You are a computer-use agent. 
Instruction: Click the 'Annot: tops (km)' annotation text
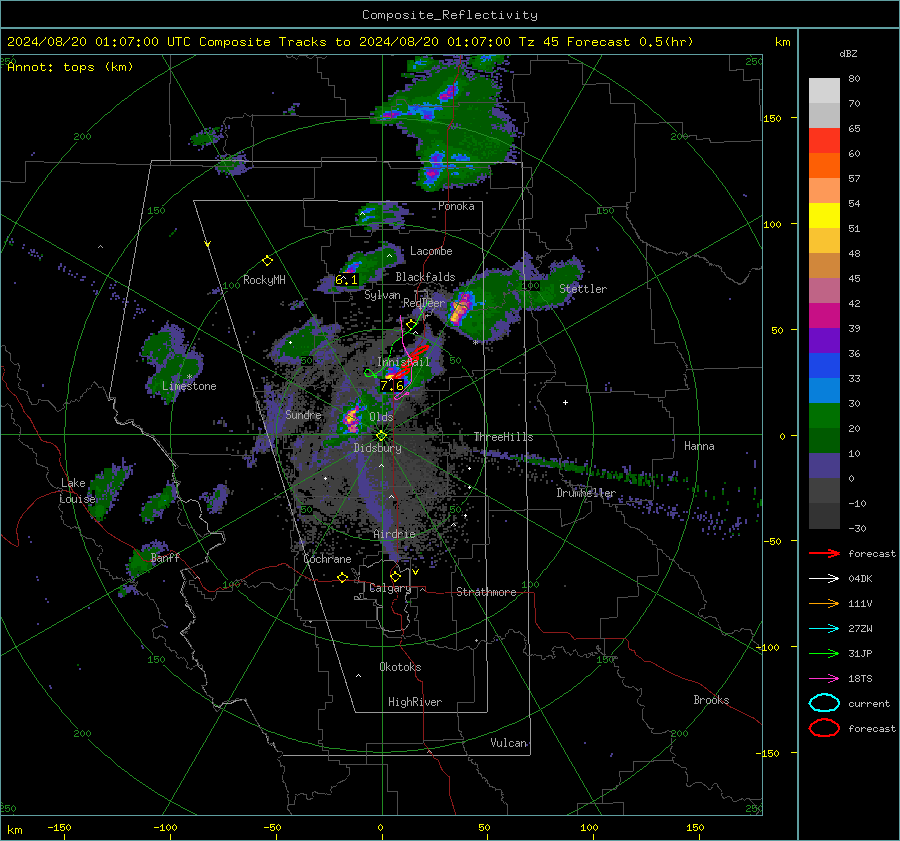(x=70, y=67)
